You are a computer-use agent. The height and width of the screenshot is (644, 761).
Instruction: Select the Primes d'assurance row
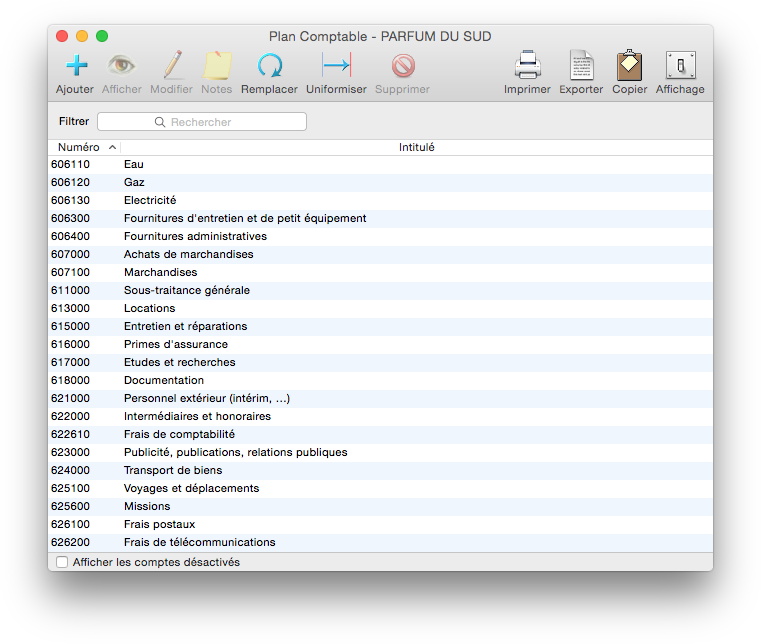(380, 344)
